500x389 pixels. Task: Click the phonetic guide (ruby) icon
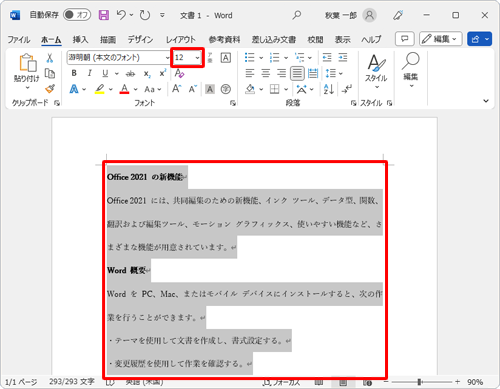(210, 58)
